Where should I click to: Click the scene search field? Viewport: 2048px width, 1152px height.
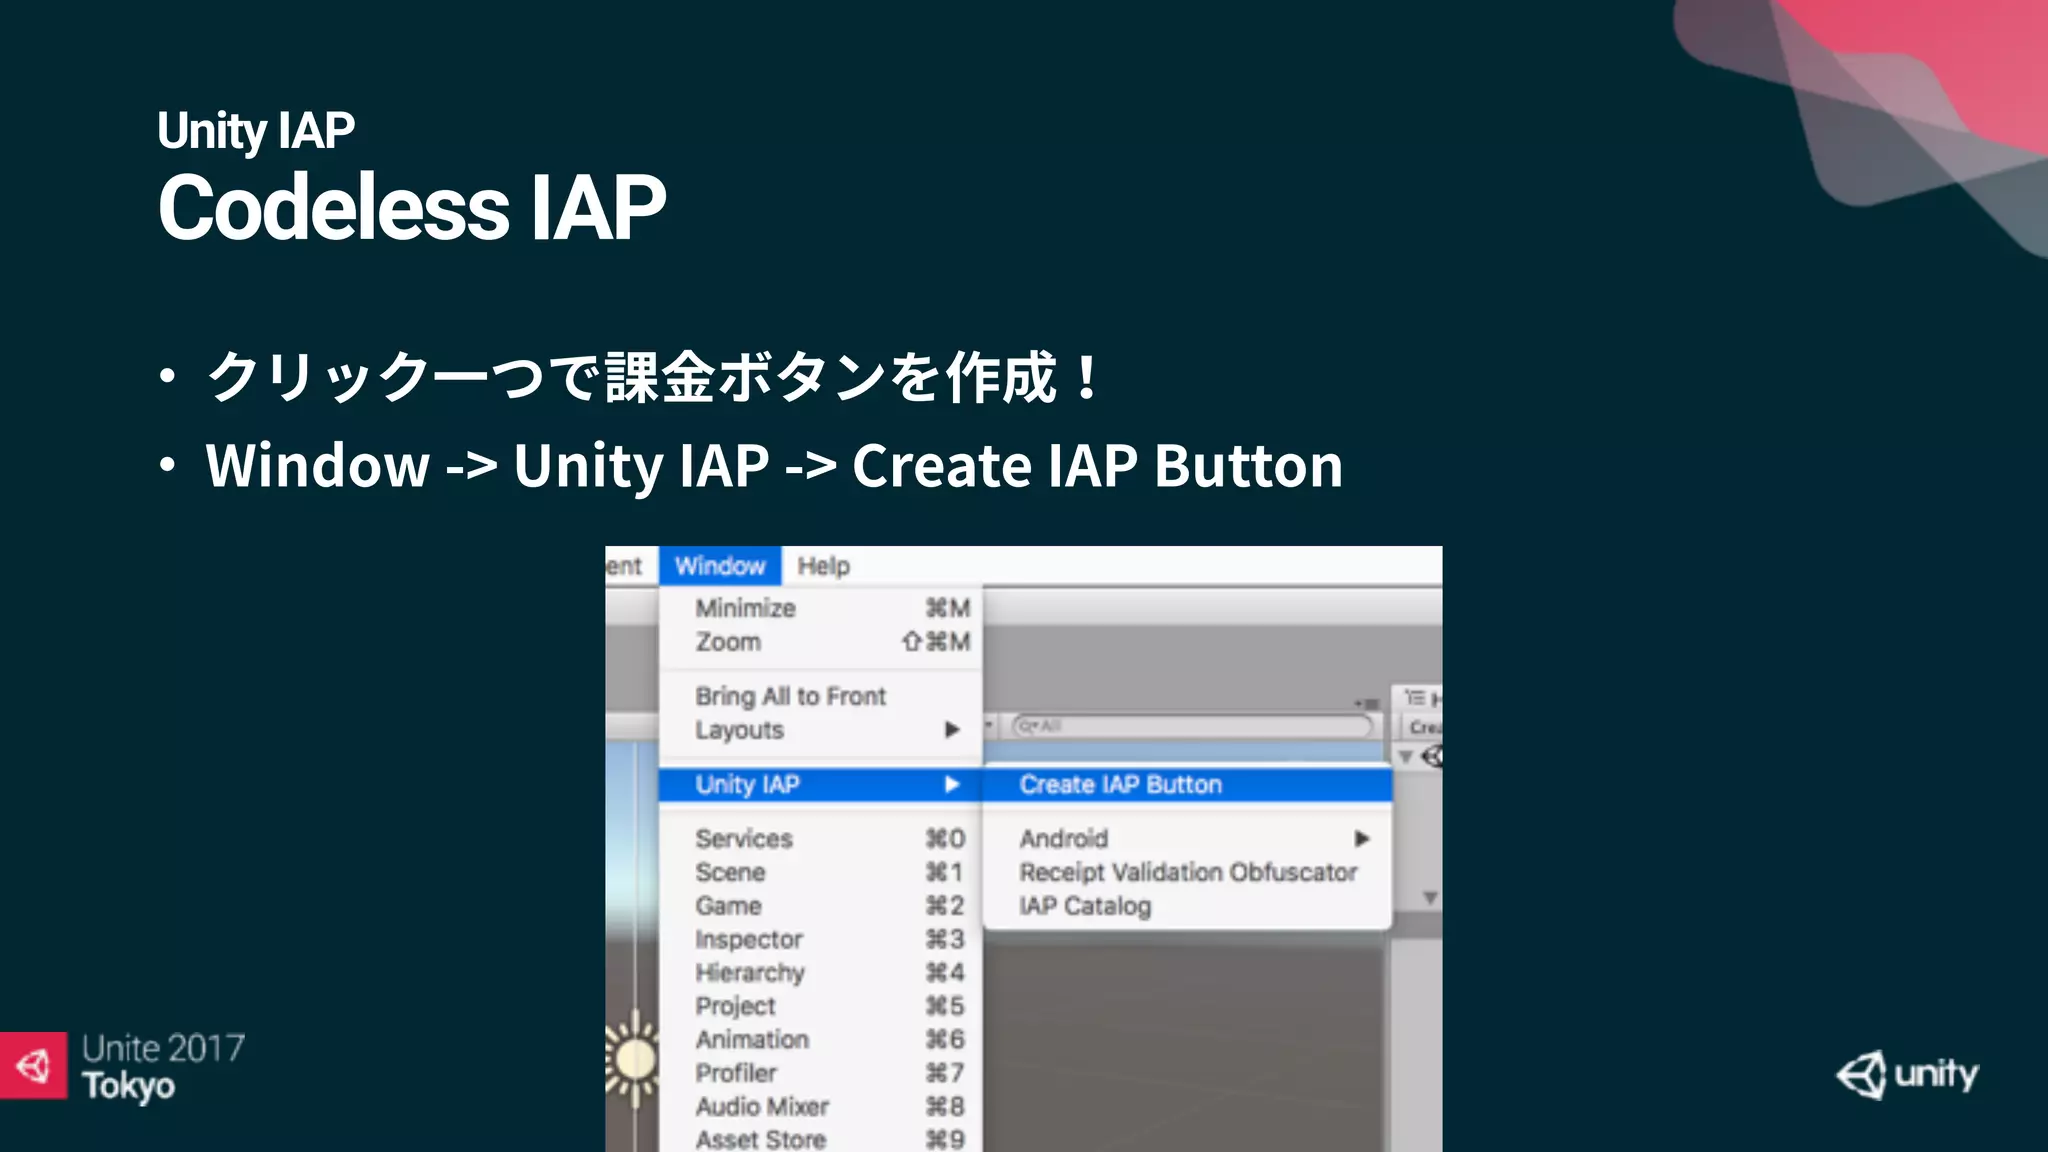[x=1192, y=726]
